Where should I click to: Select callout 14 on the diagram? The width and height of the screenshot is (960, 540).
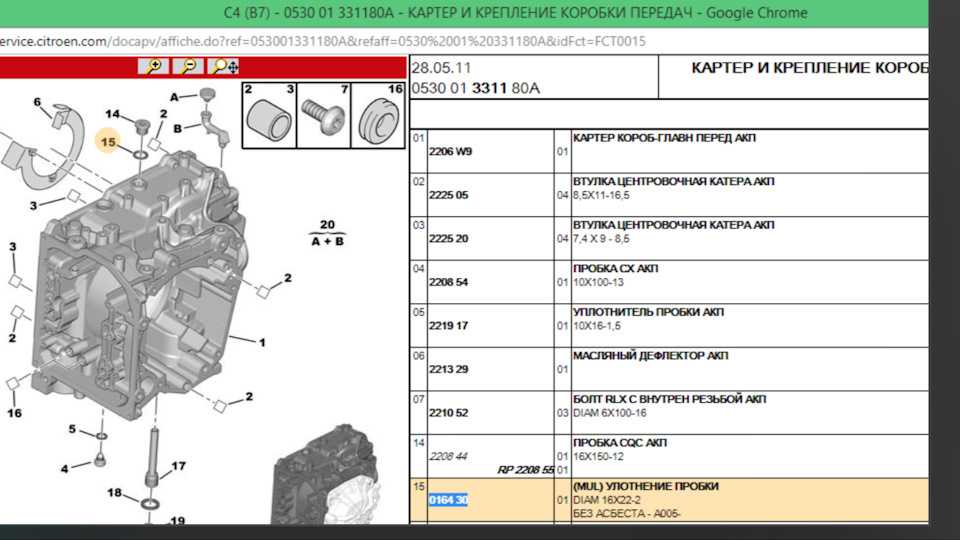[112, 114]
